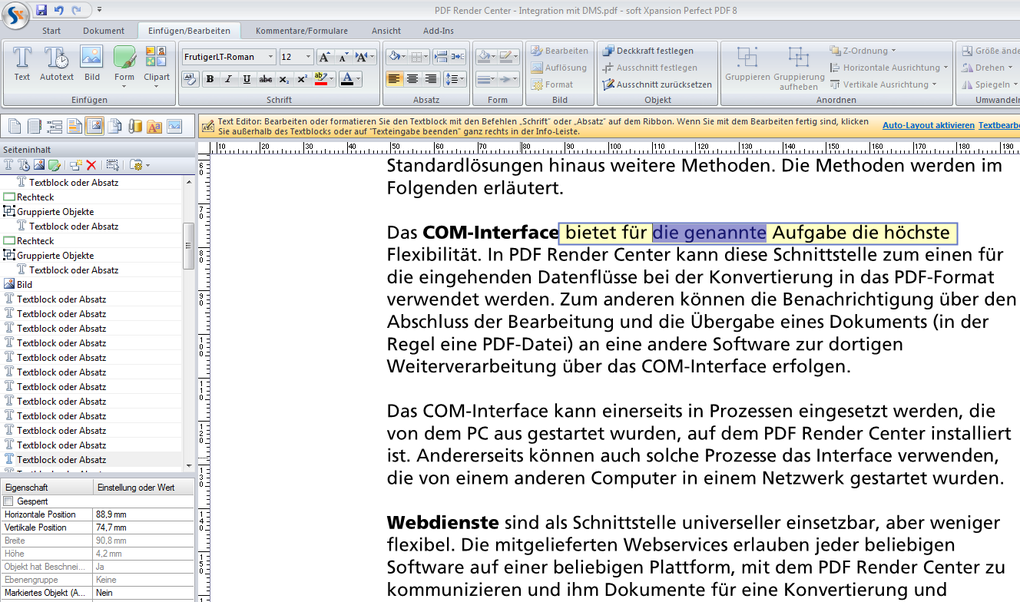Image resolution: width=1020 pixels, height=602 pixels.
Task: Click the Spiegeln button
Action: pos(987,85)
